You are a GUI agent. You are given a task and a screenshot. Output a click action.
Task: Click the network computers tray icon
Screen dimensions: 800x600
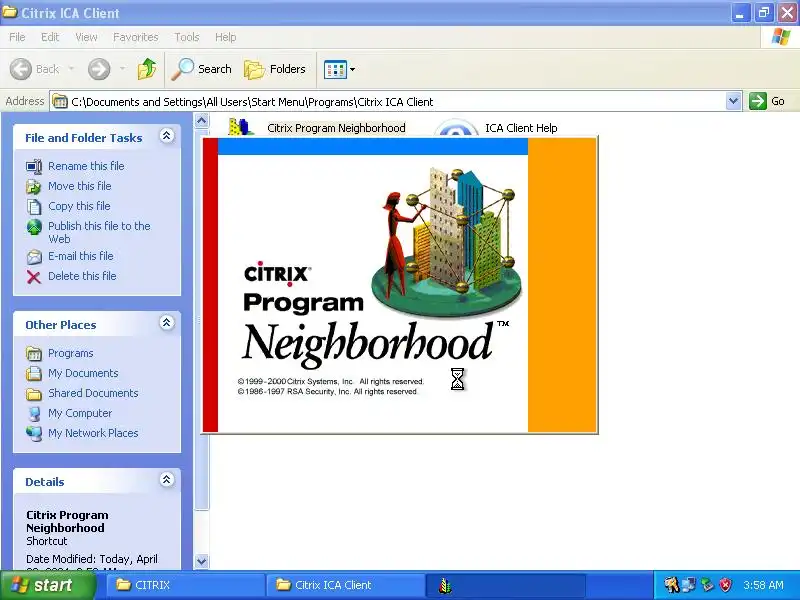688,585
